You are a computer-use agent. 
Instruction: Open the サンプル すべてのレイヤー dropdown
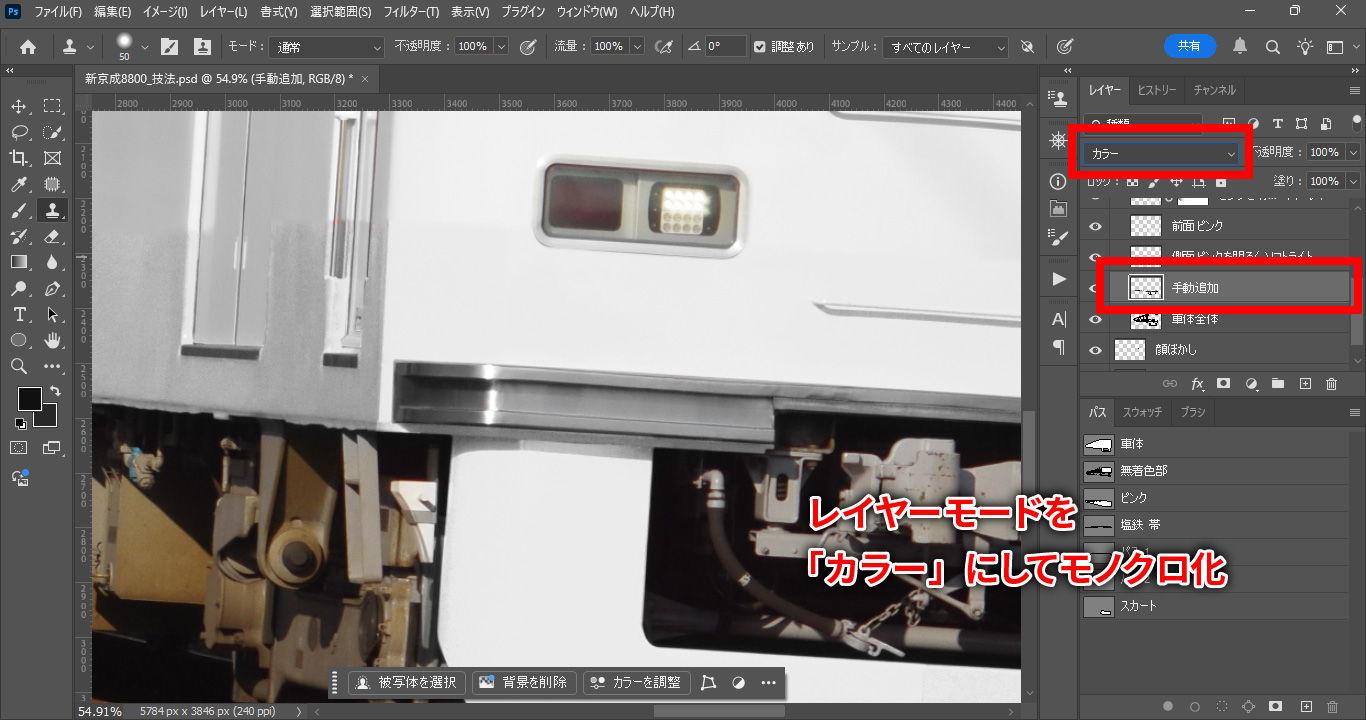coord(946,47)
